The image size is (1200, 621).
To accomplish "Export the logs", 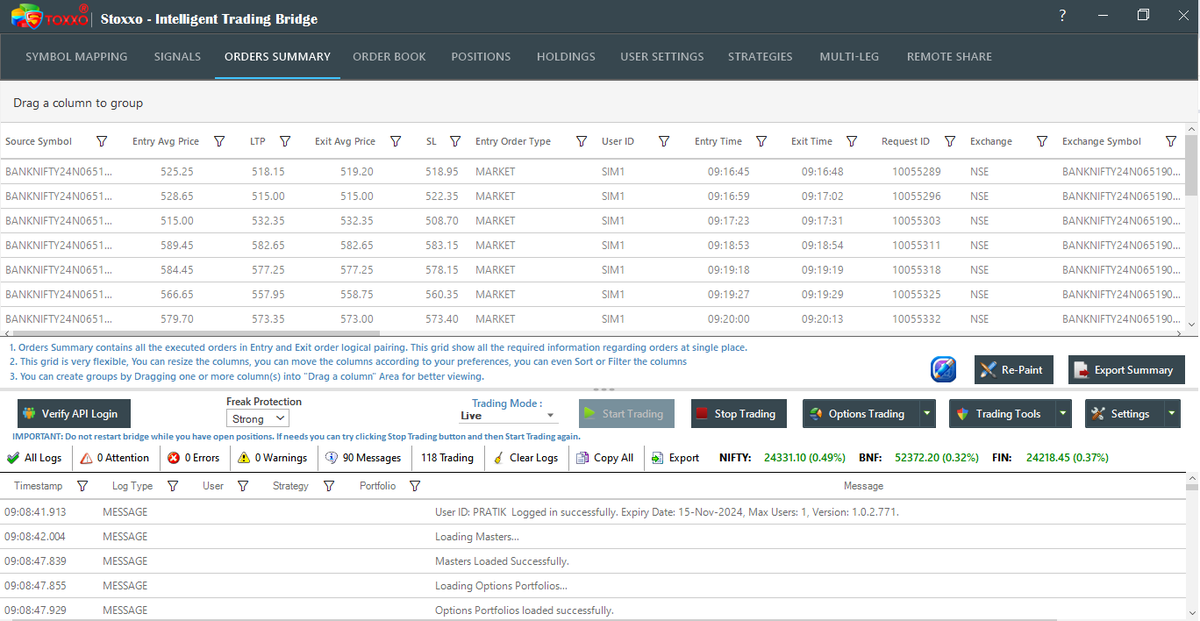I will [674, 458].
